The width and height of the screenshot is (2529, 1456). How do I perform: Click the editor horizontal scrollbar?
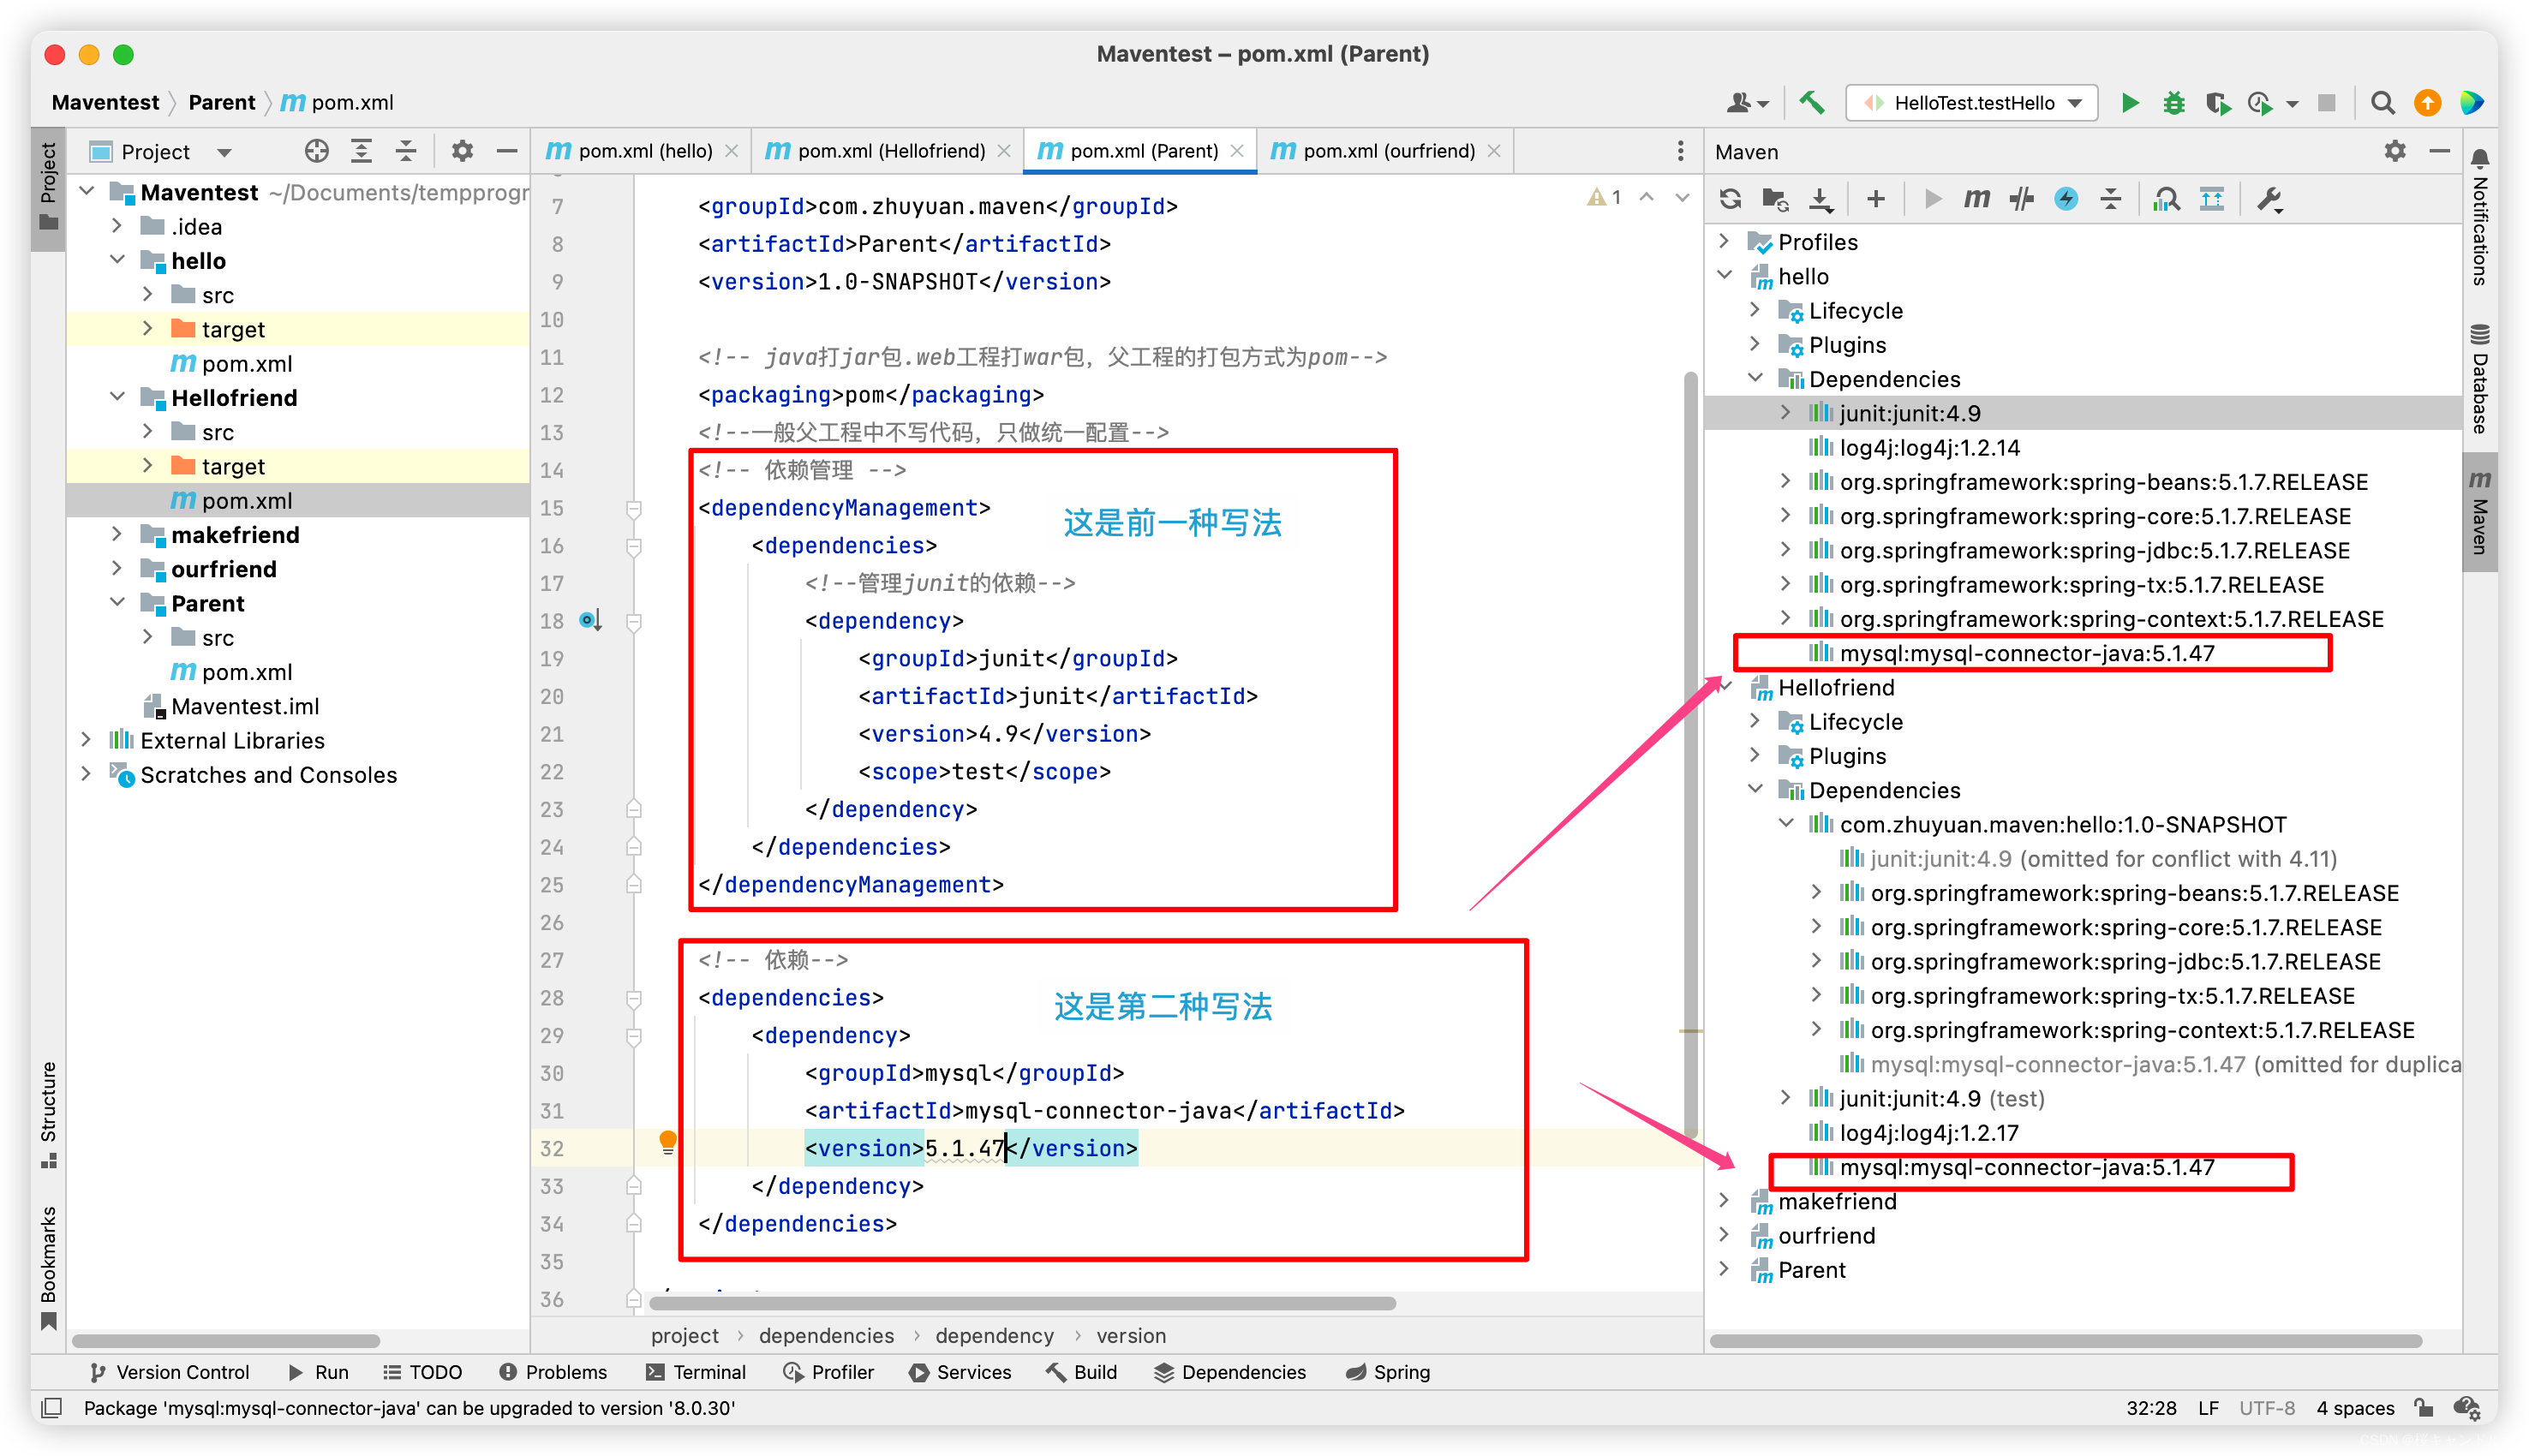(x=1022, y=1303)
